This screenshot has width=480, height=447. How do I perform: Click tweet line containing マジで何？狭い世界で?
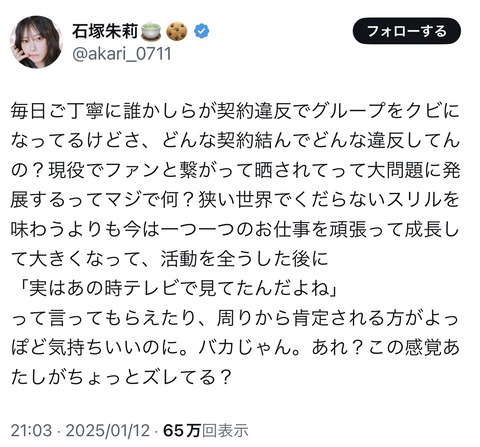coord(235,200)
